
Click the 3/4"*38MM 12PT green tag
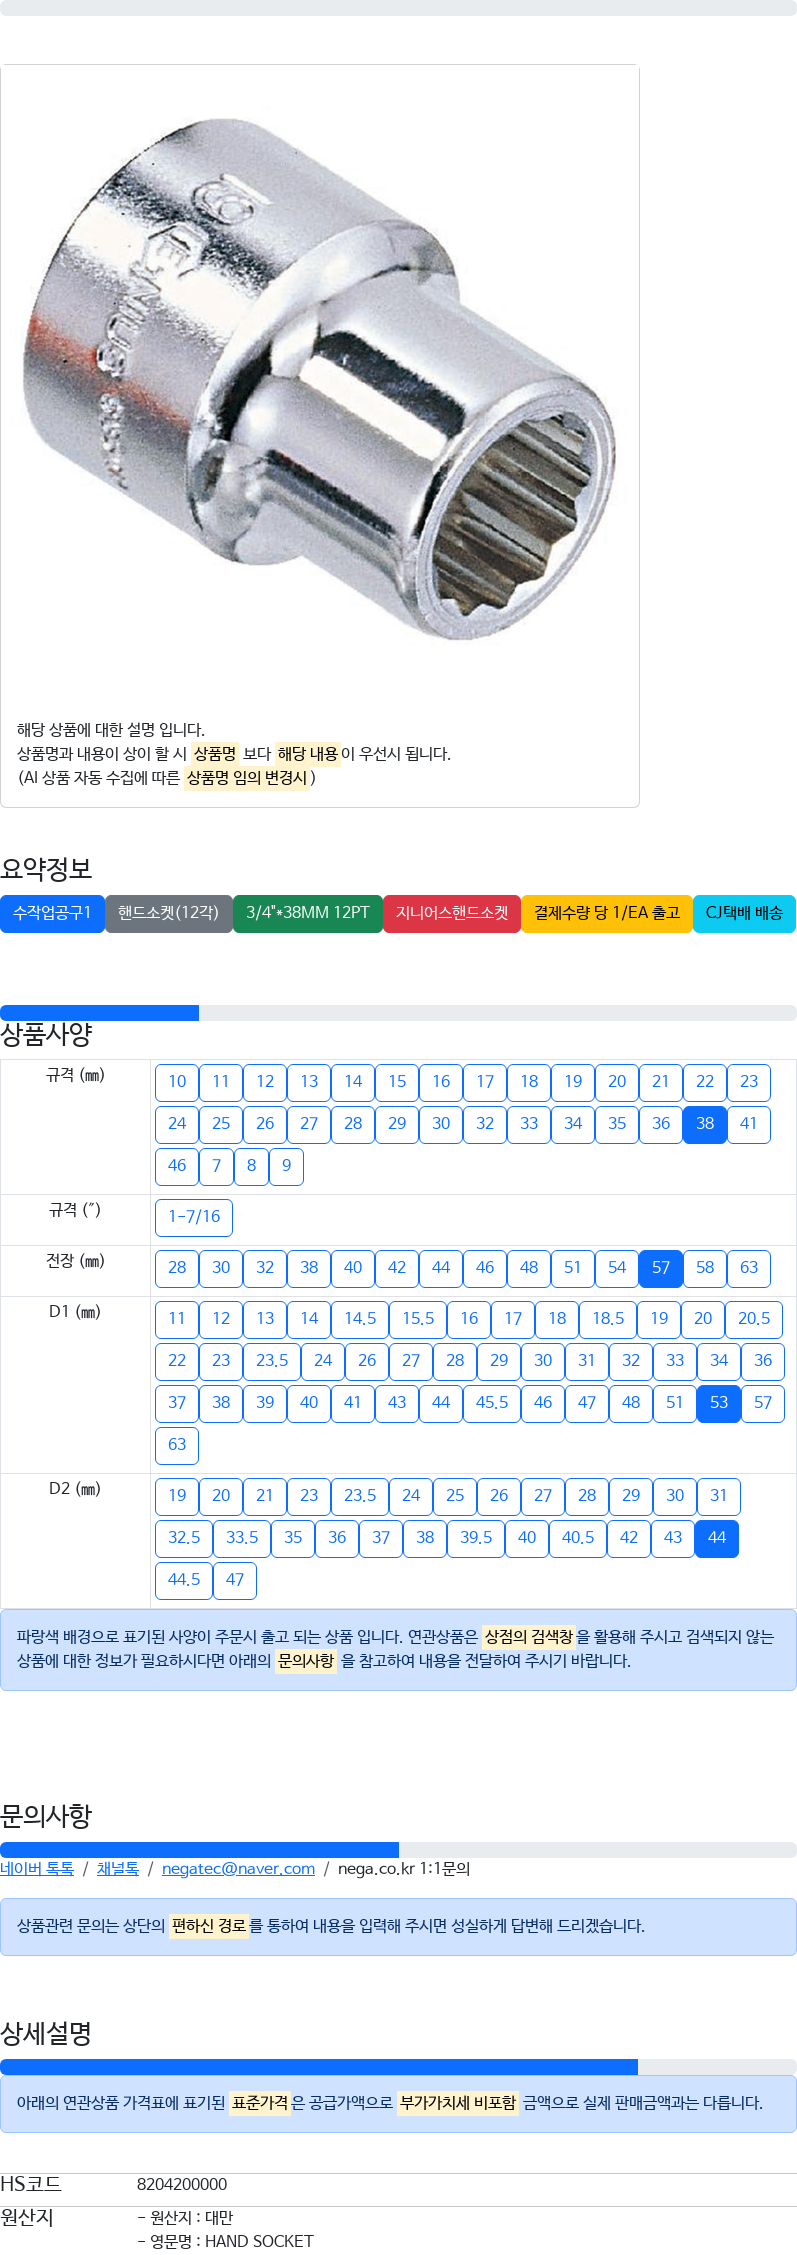(x=308, y=913)
